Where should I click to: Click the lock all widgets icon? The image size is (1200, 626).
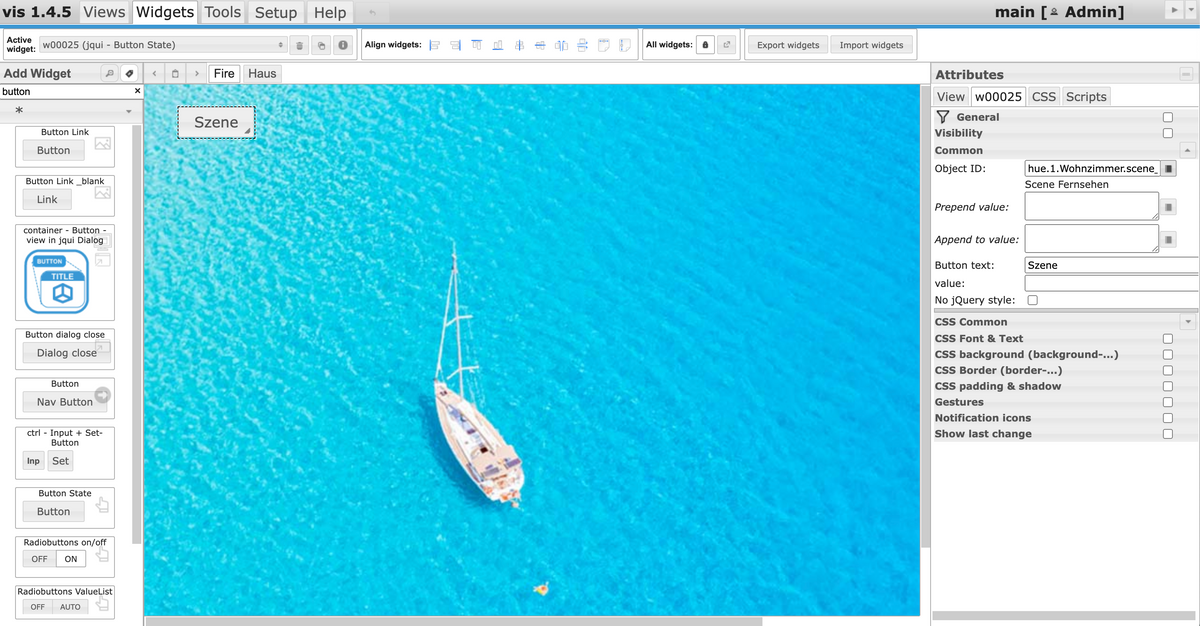click(705, 45)
